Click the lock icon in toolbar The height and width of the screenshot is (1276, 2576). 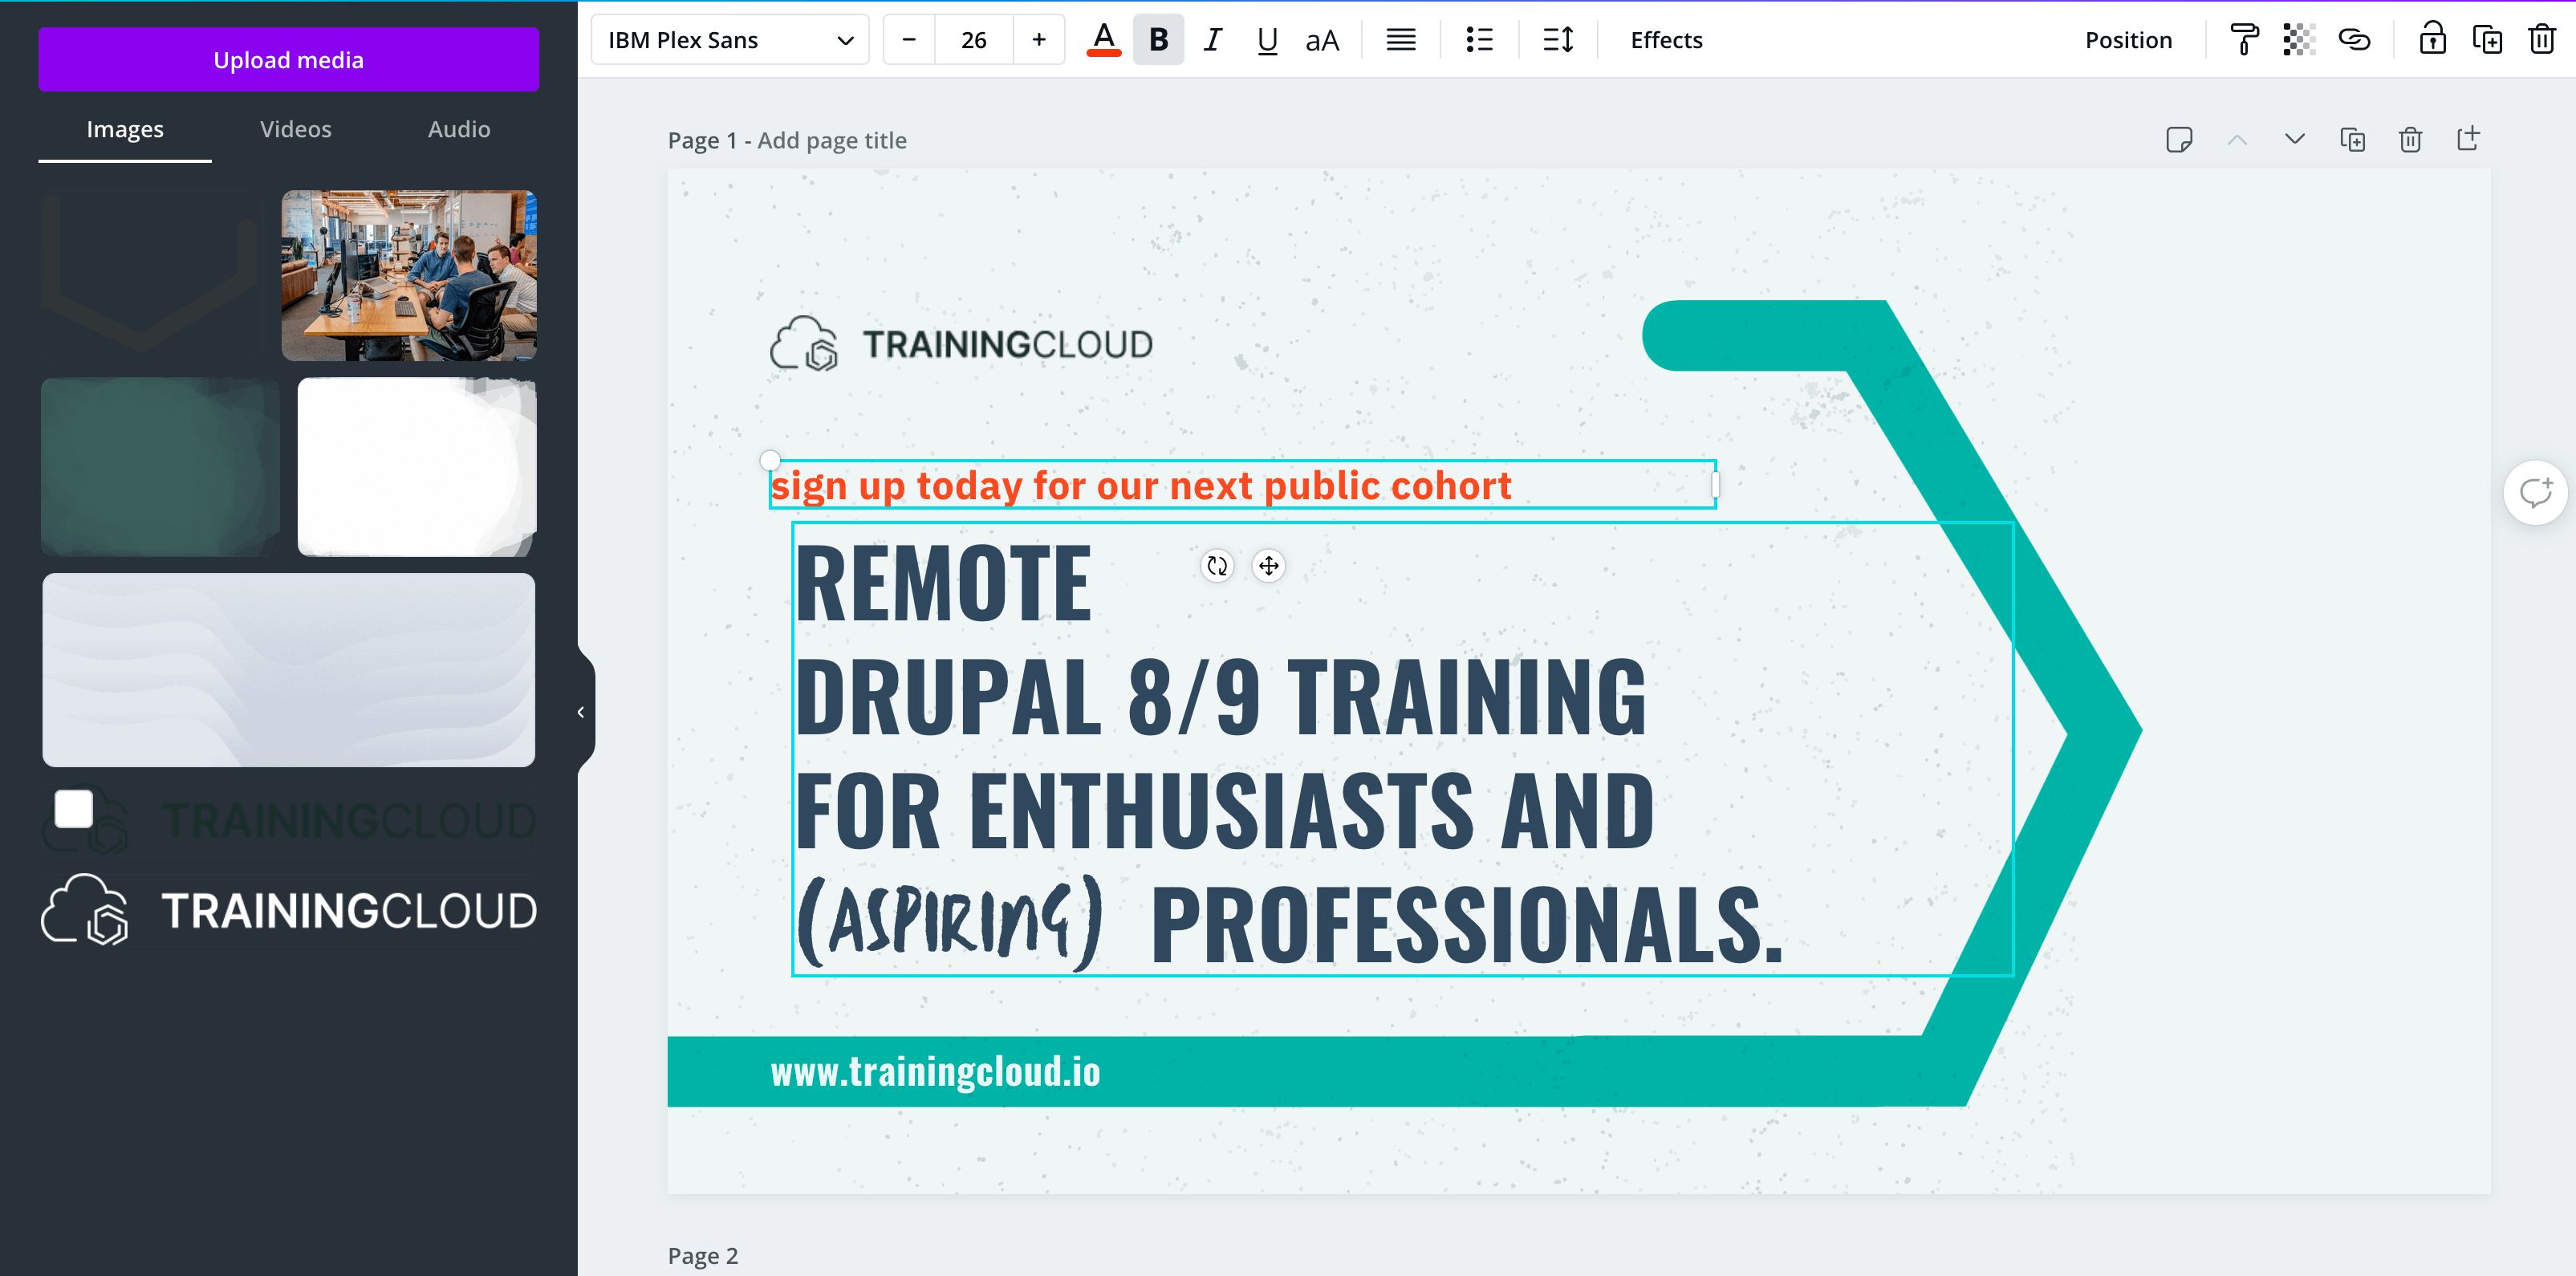[x=2432, y=40]
